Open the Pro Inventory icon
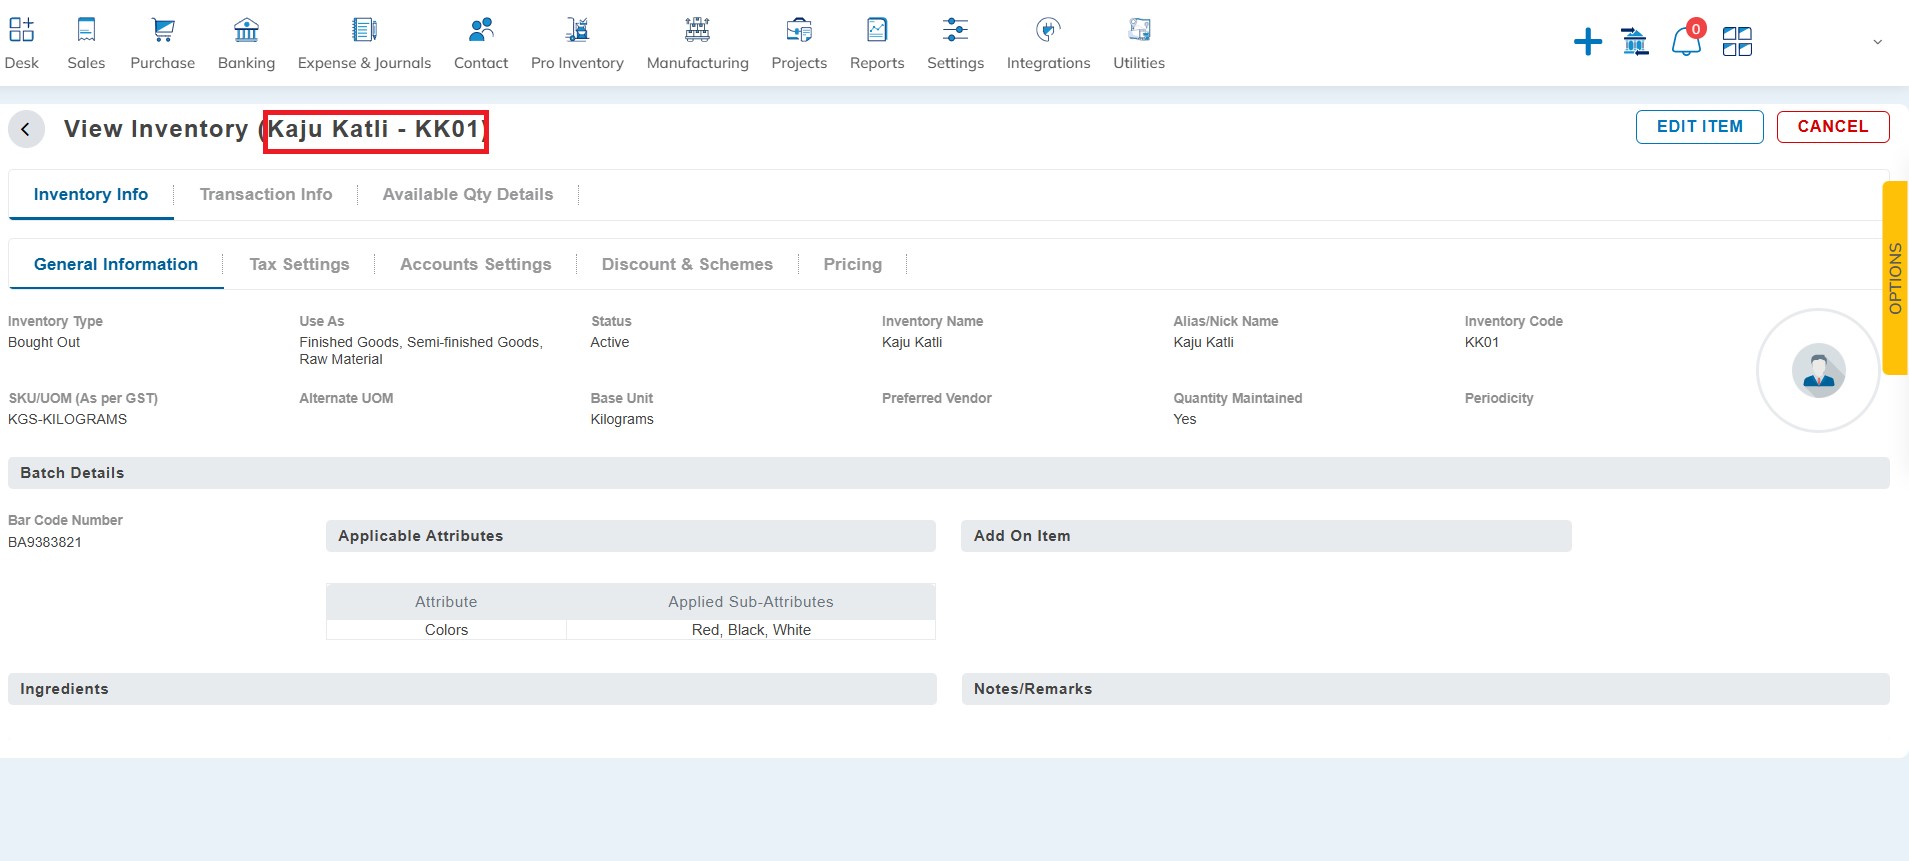Image resolution: width=1909 pixels, height=861 pixels. [577, 30]
